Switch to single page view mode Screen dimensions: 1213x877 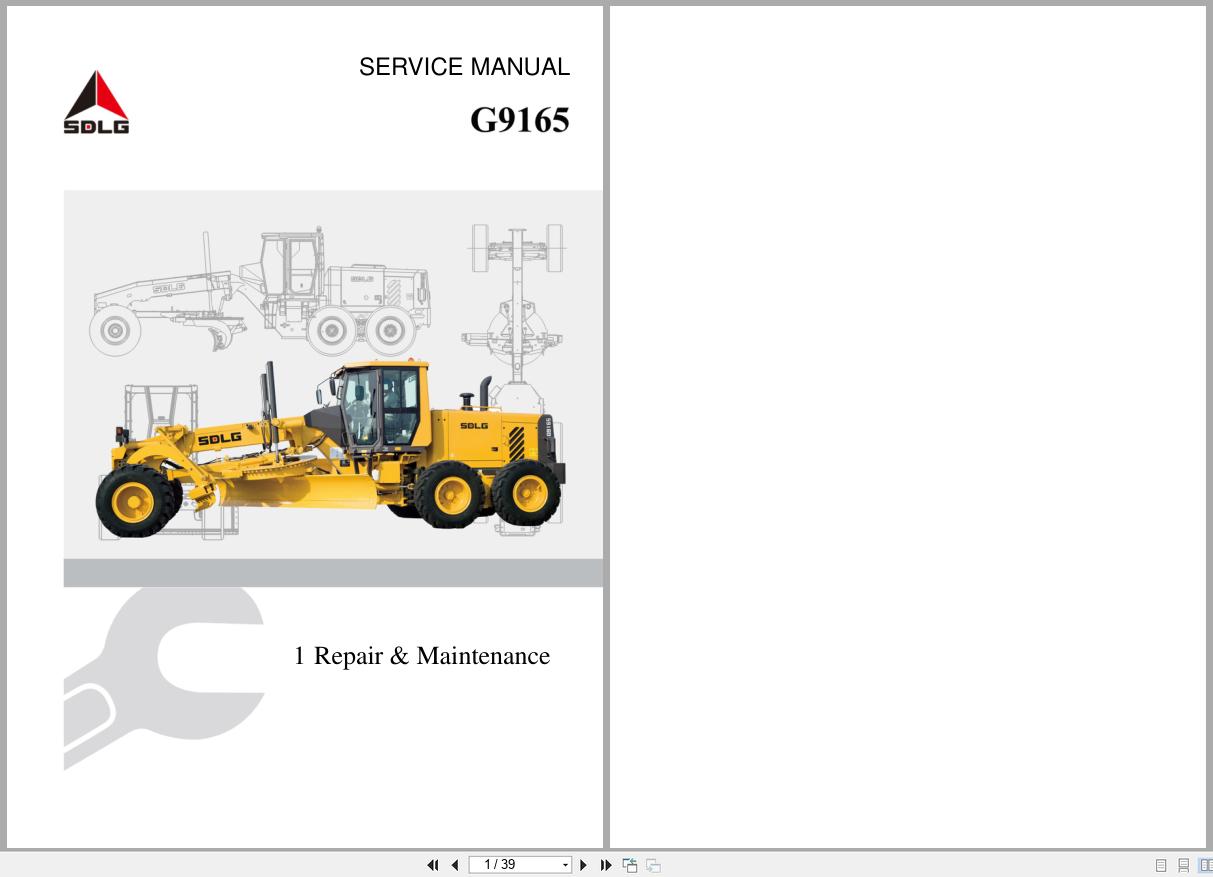point(1161,864)
